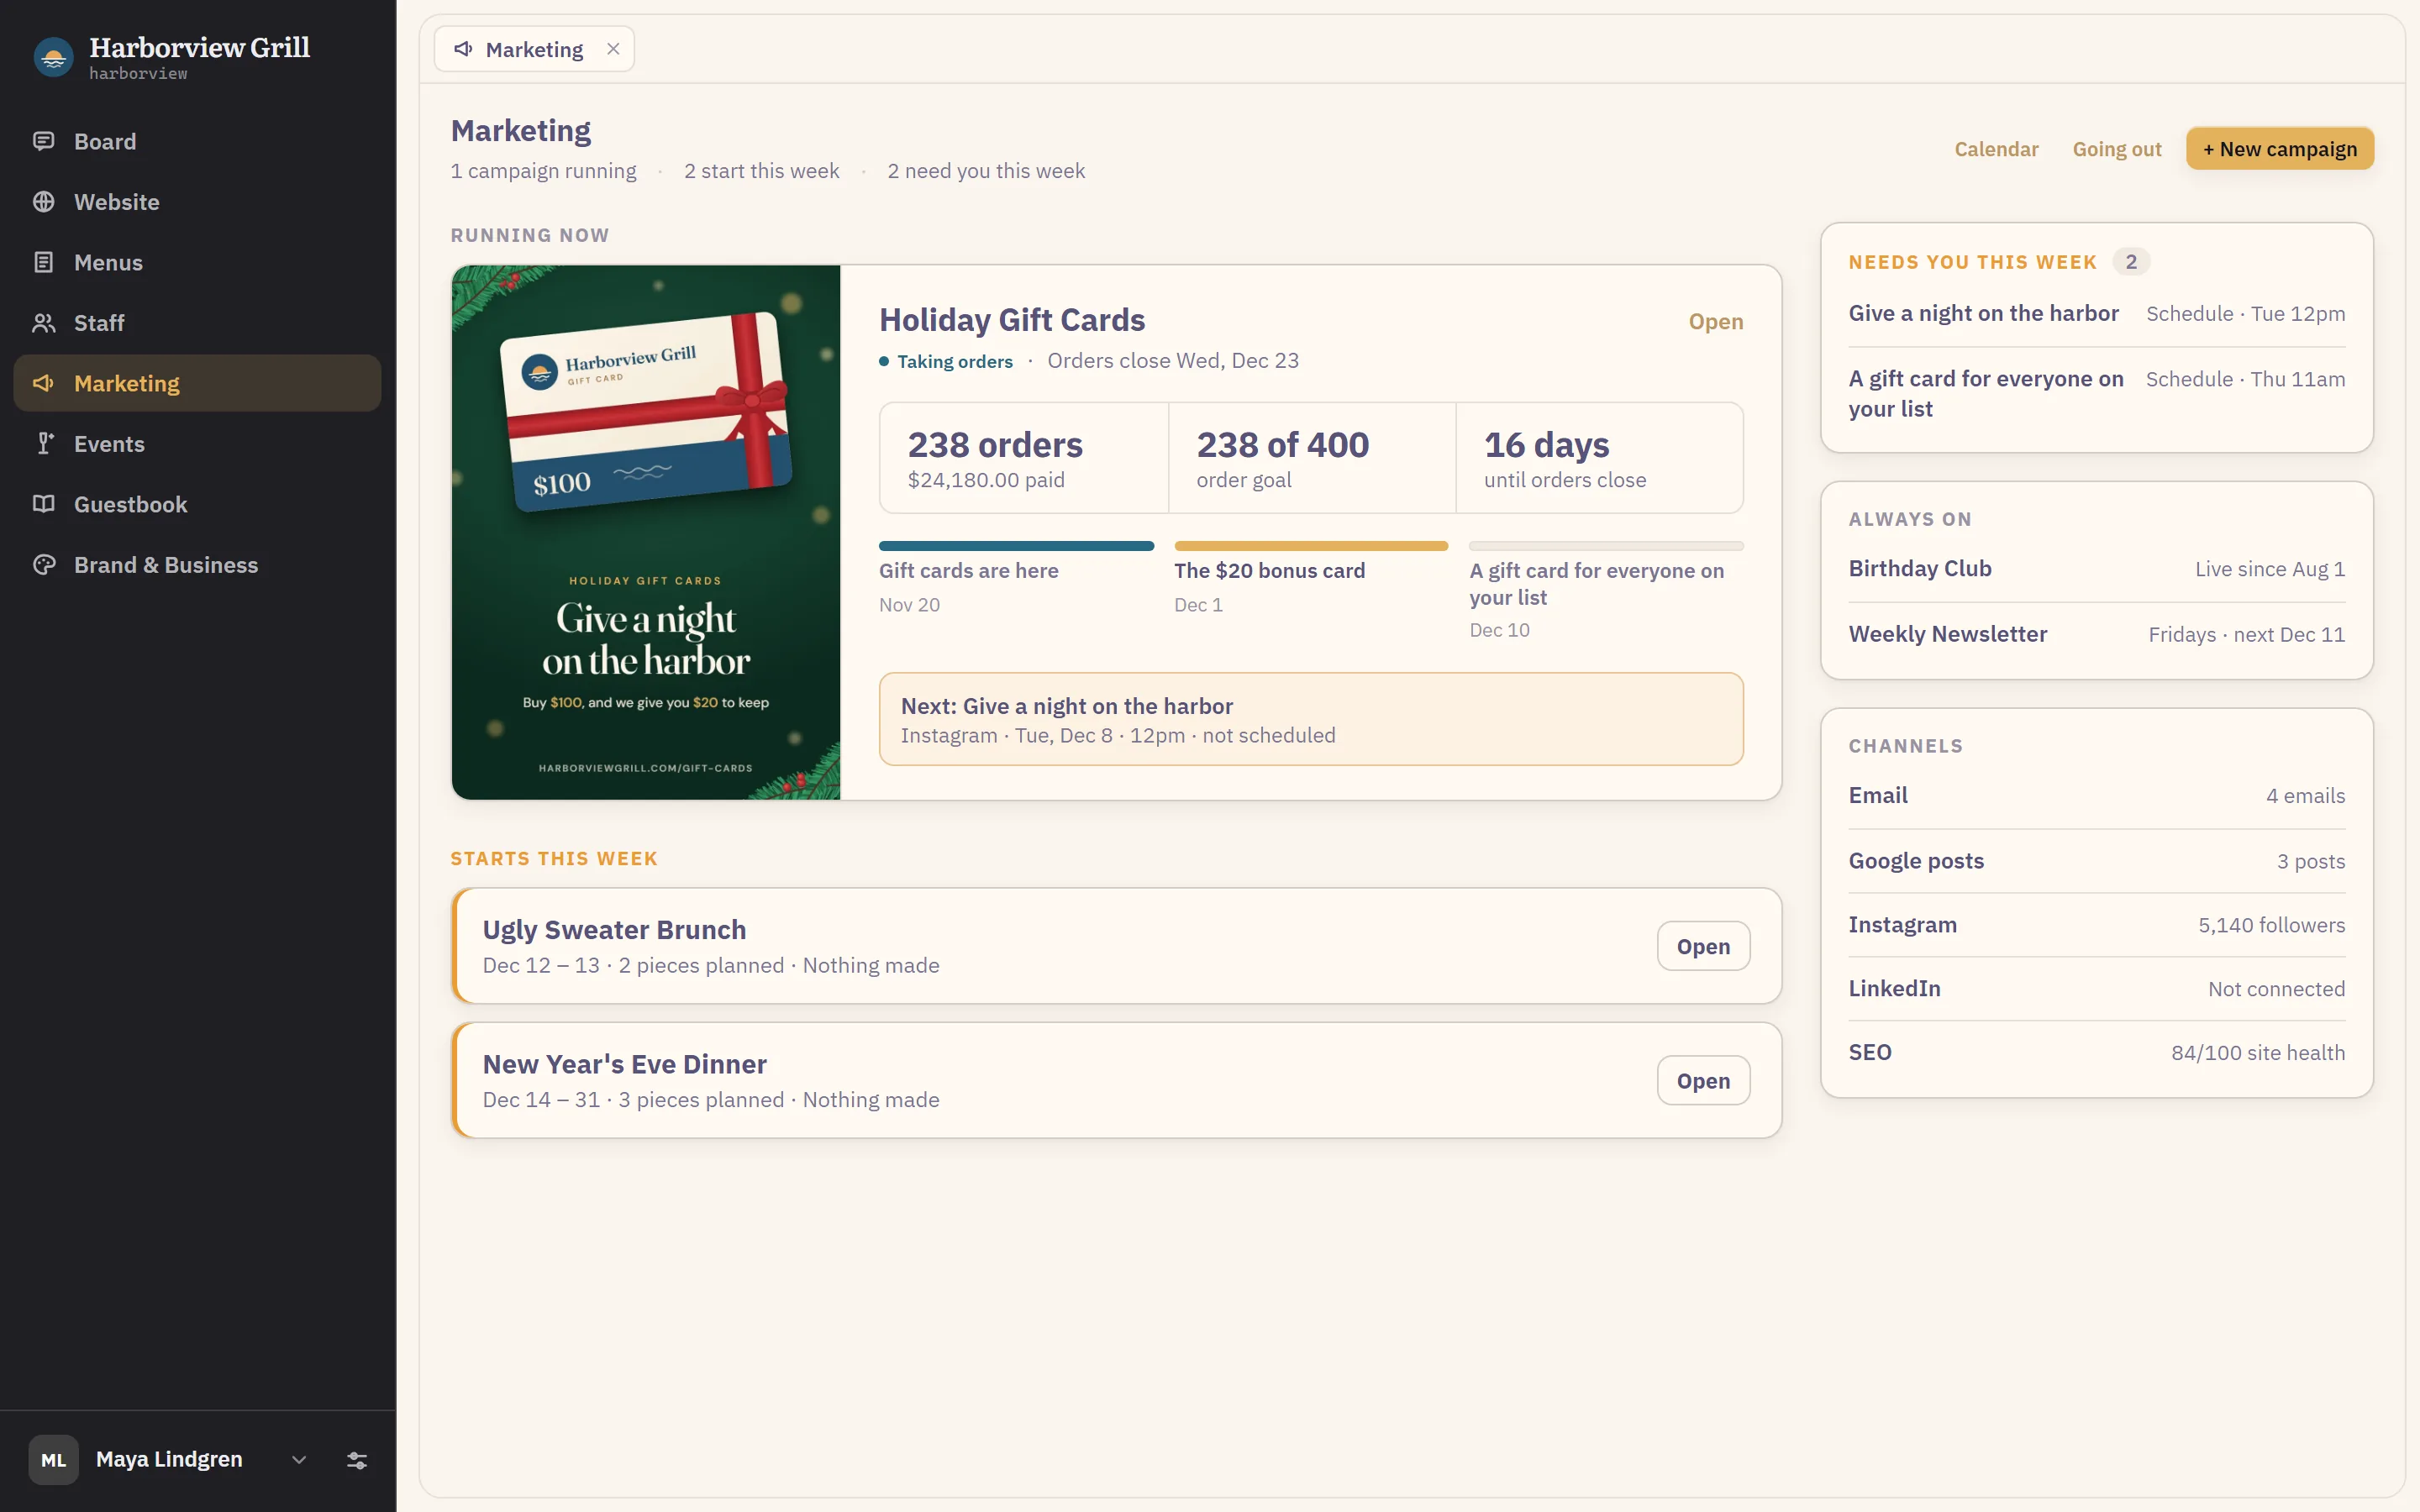The height and width of the screenshot is (1512, 2420).
Task: Create a new campaign
Action: [x=2279, y=149]
